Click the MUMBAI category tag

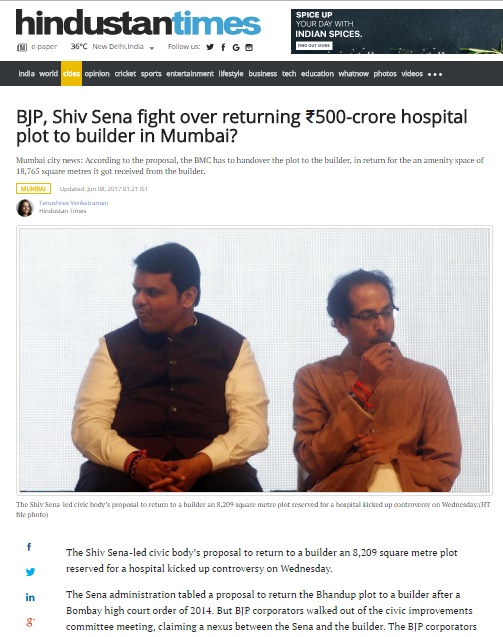33,188
